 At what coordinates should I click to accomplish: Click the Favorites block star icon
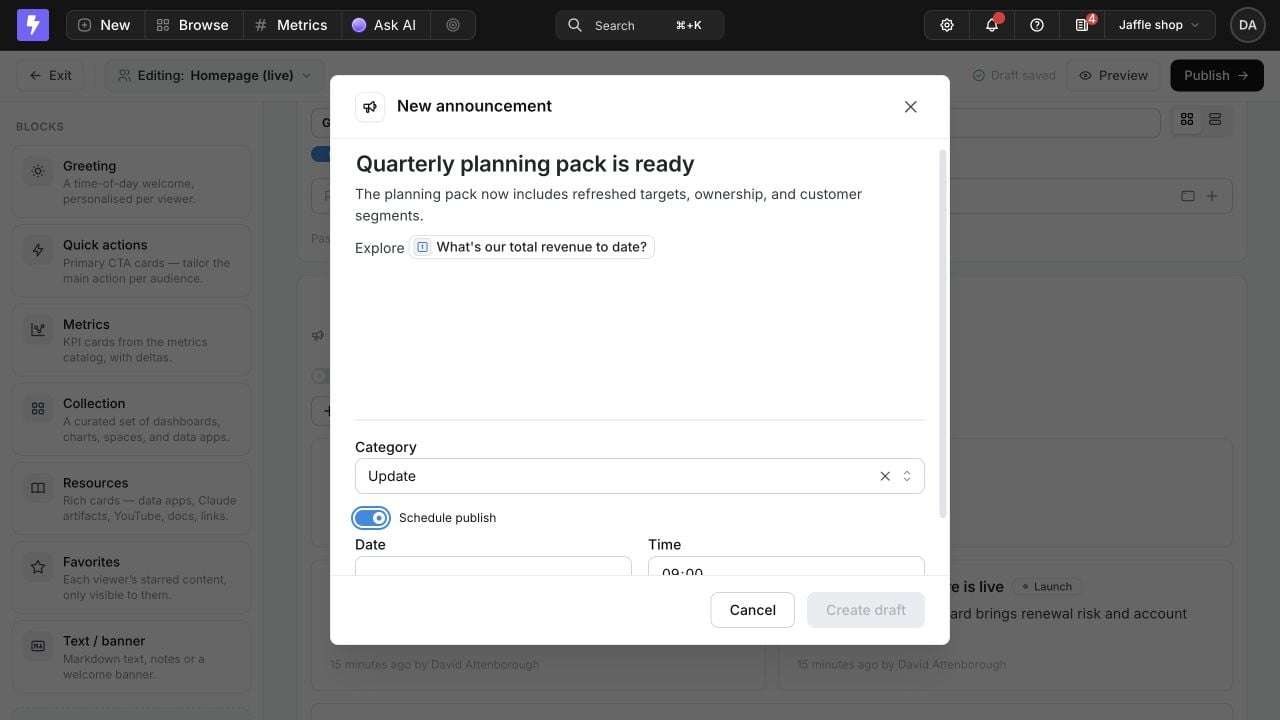[x=38, y=567]
